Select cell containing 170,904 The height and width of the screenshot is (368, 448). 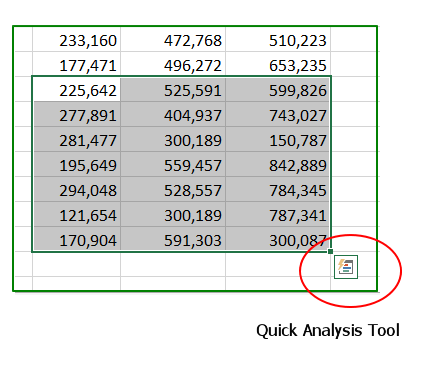tap(76, 239)
